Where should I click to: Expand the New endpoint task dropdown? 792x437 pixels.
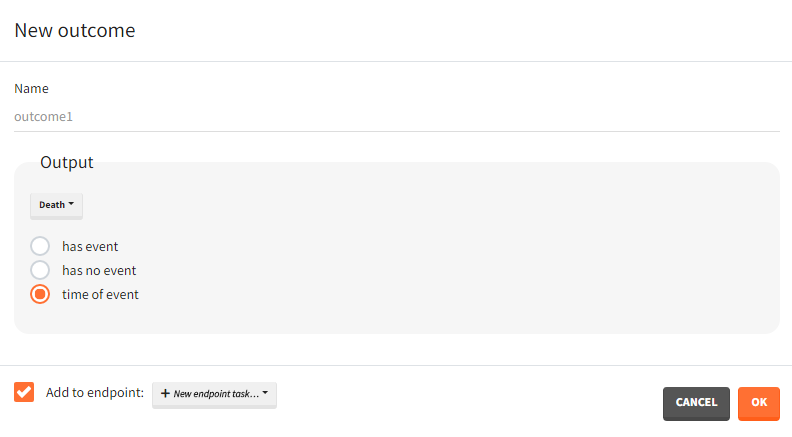[x=214, y=394]
